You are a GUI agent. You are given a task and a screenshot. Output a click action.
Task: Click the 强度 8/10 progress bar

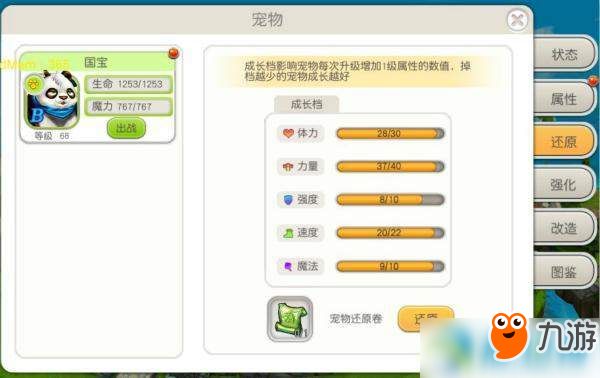pos(390,200)
